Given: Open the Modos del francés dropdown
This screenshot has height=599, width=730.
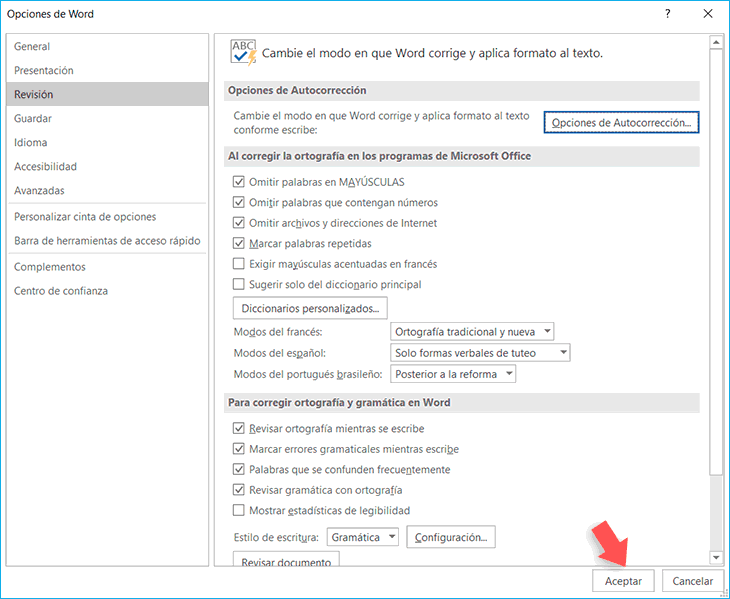Looking at the screenshot, I should [x=472, y=331].
